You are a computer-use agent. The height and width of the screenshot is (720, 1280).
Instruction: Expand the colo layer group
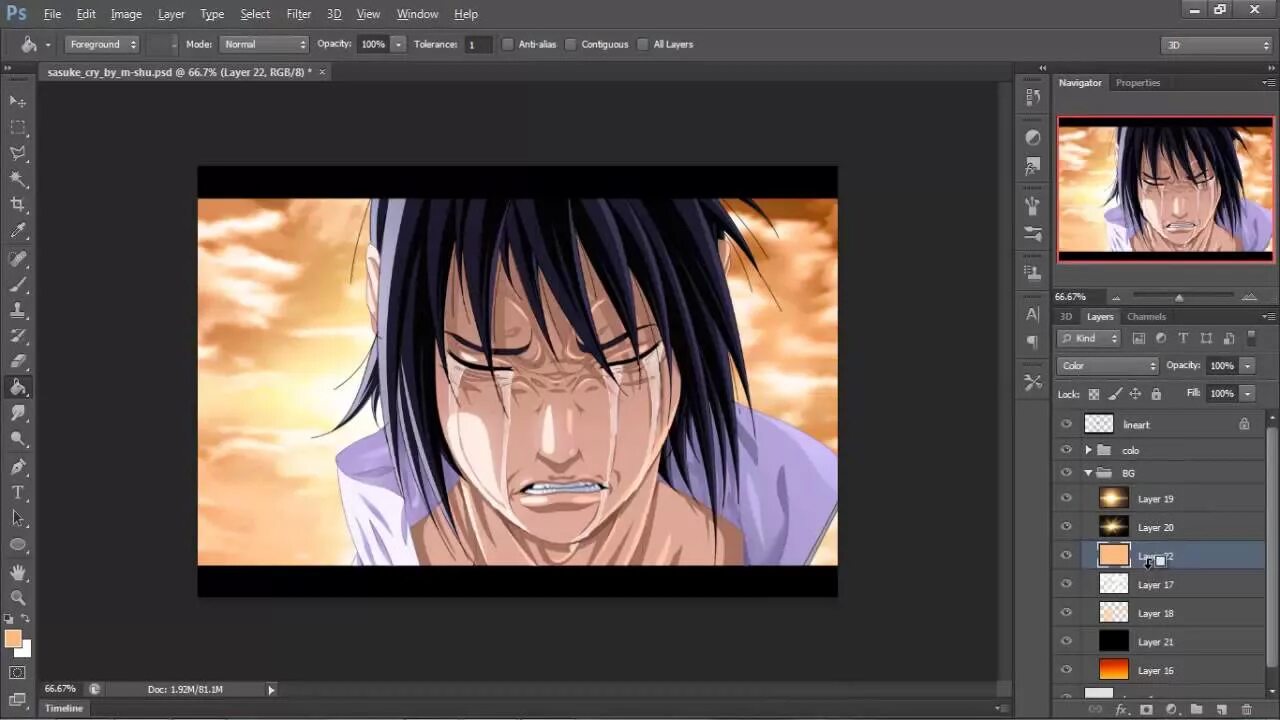[1088, 450]
